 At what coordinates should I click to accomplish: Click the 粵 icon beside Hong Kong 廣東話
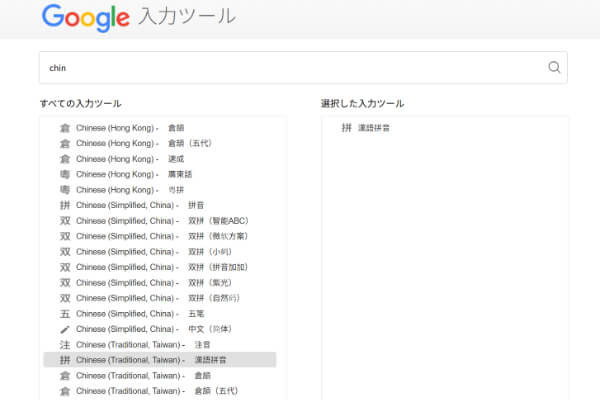[65, 174]
